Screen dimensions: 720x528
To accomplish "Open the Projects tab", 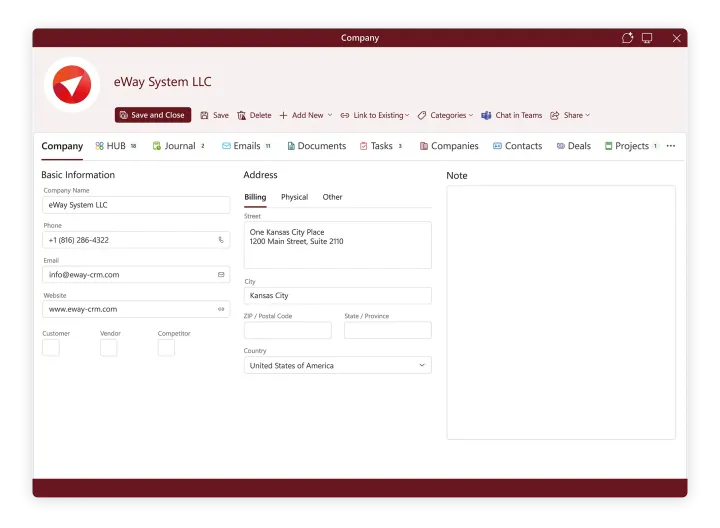I will [631, 146].
